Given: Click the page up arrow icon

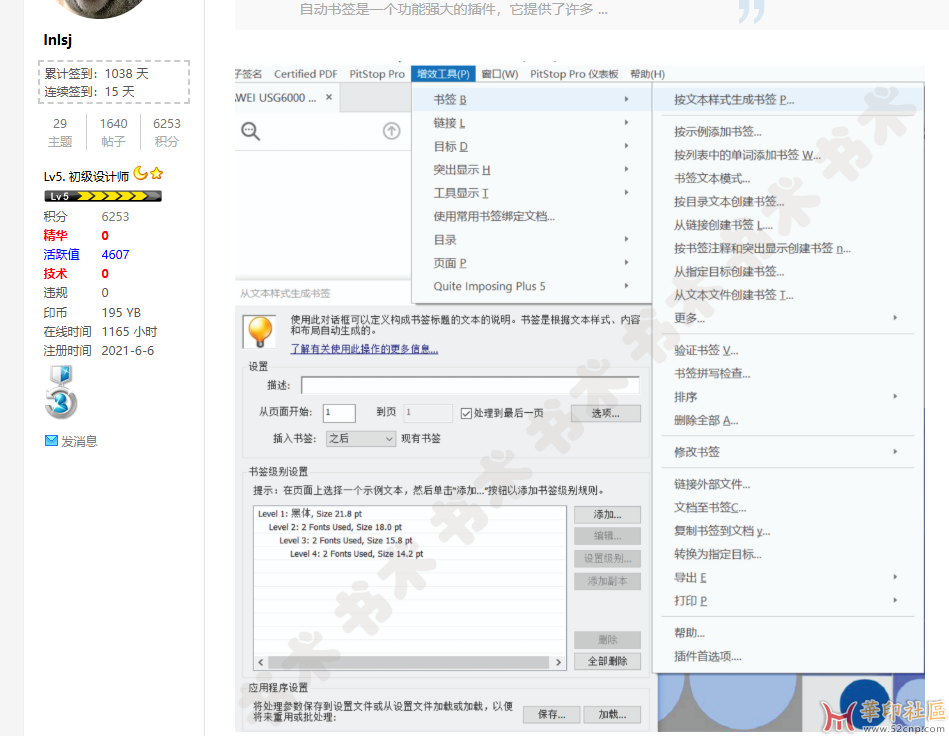Looking at the screenshot, I should point(392,131).
